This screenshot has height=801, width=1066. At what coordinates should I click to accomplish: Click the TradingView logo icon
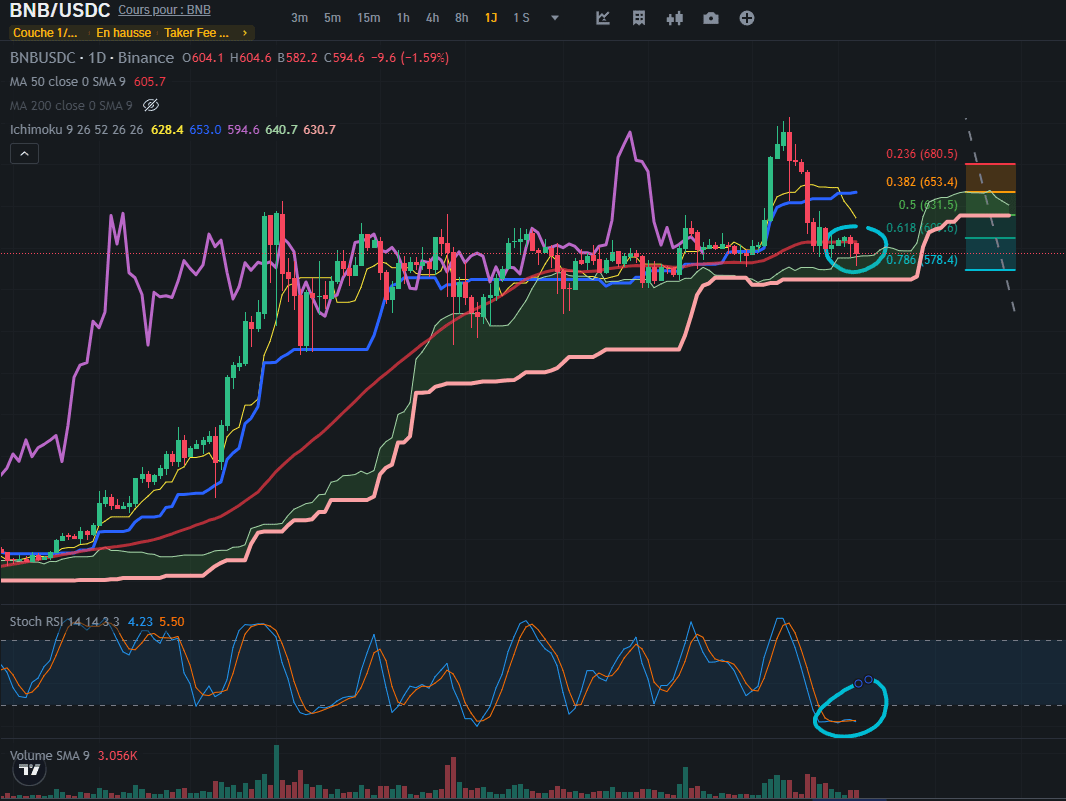click(31, 770)
